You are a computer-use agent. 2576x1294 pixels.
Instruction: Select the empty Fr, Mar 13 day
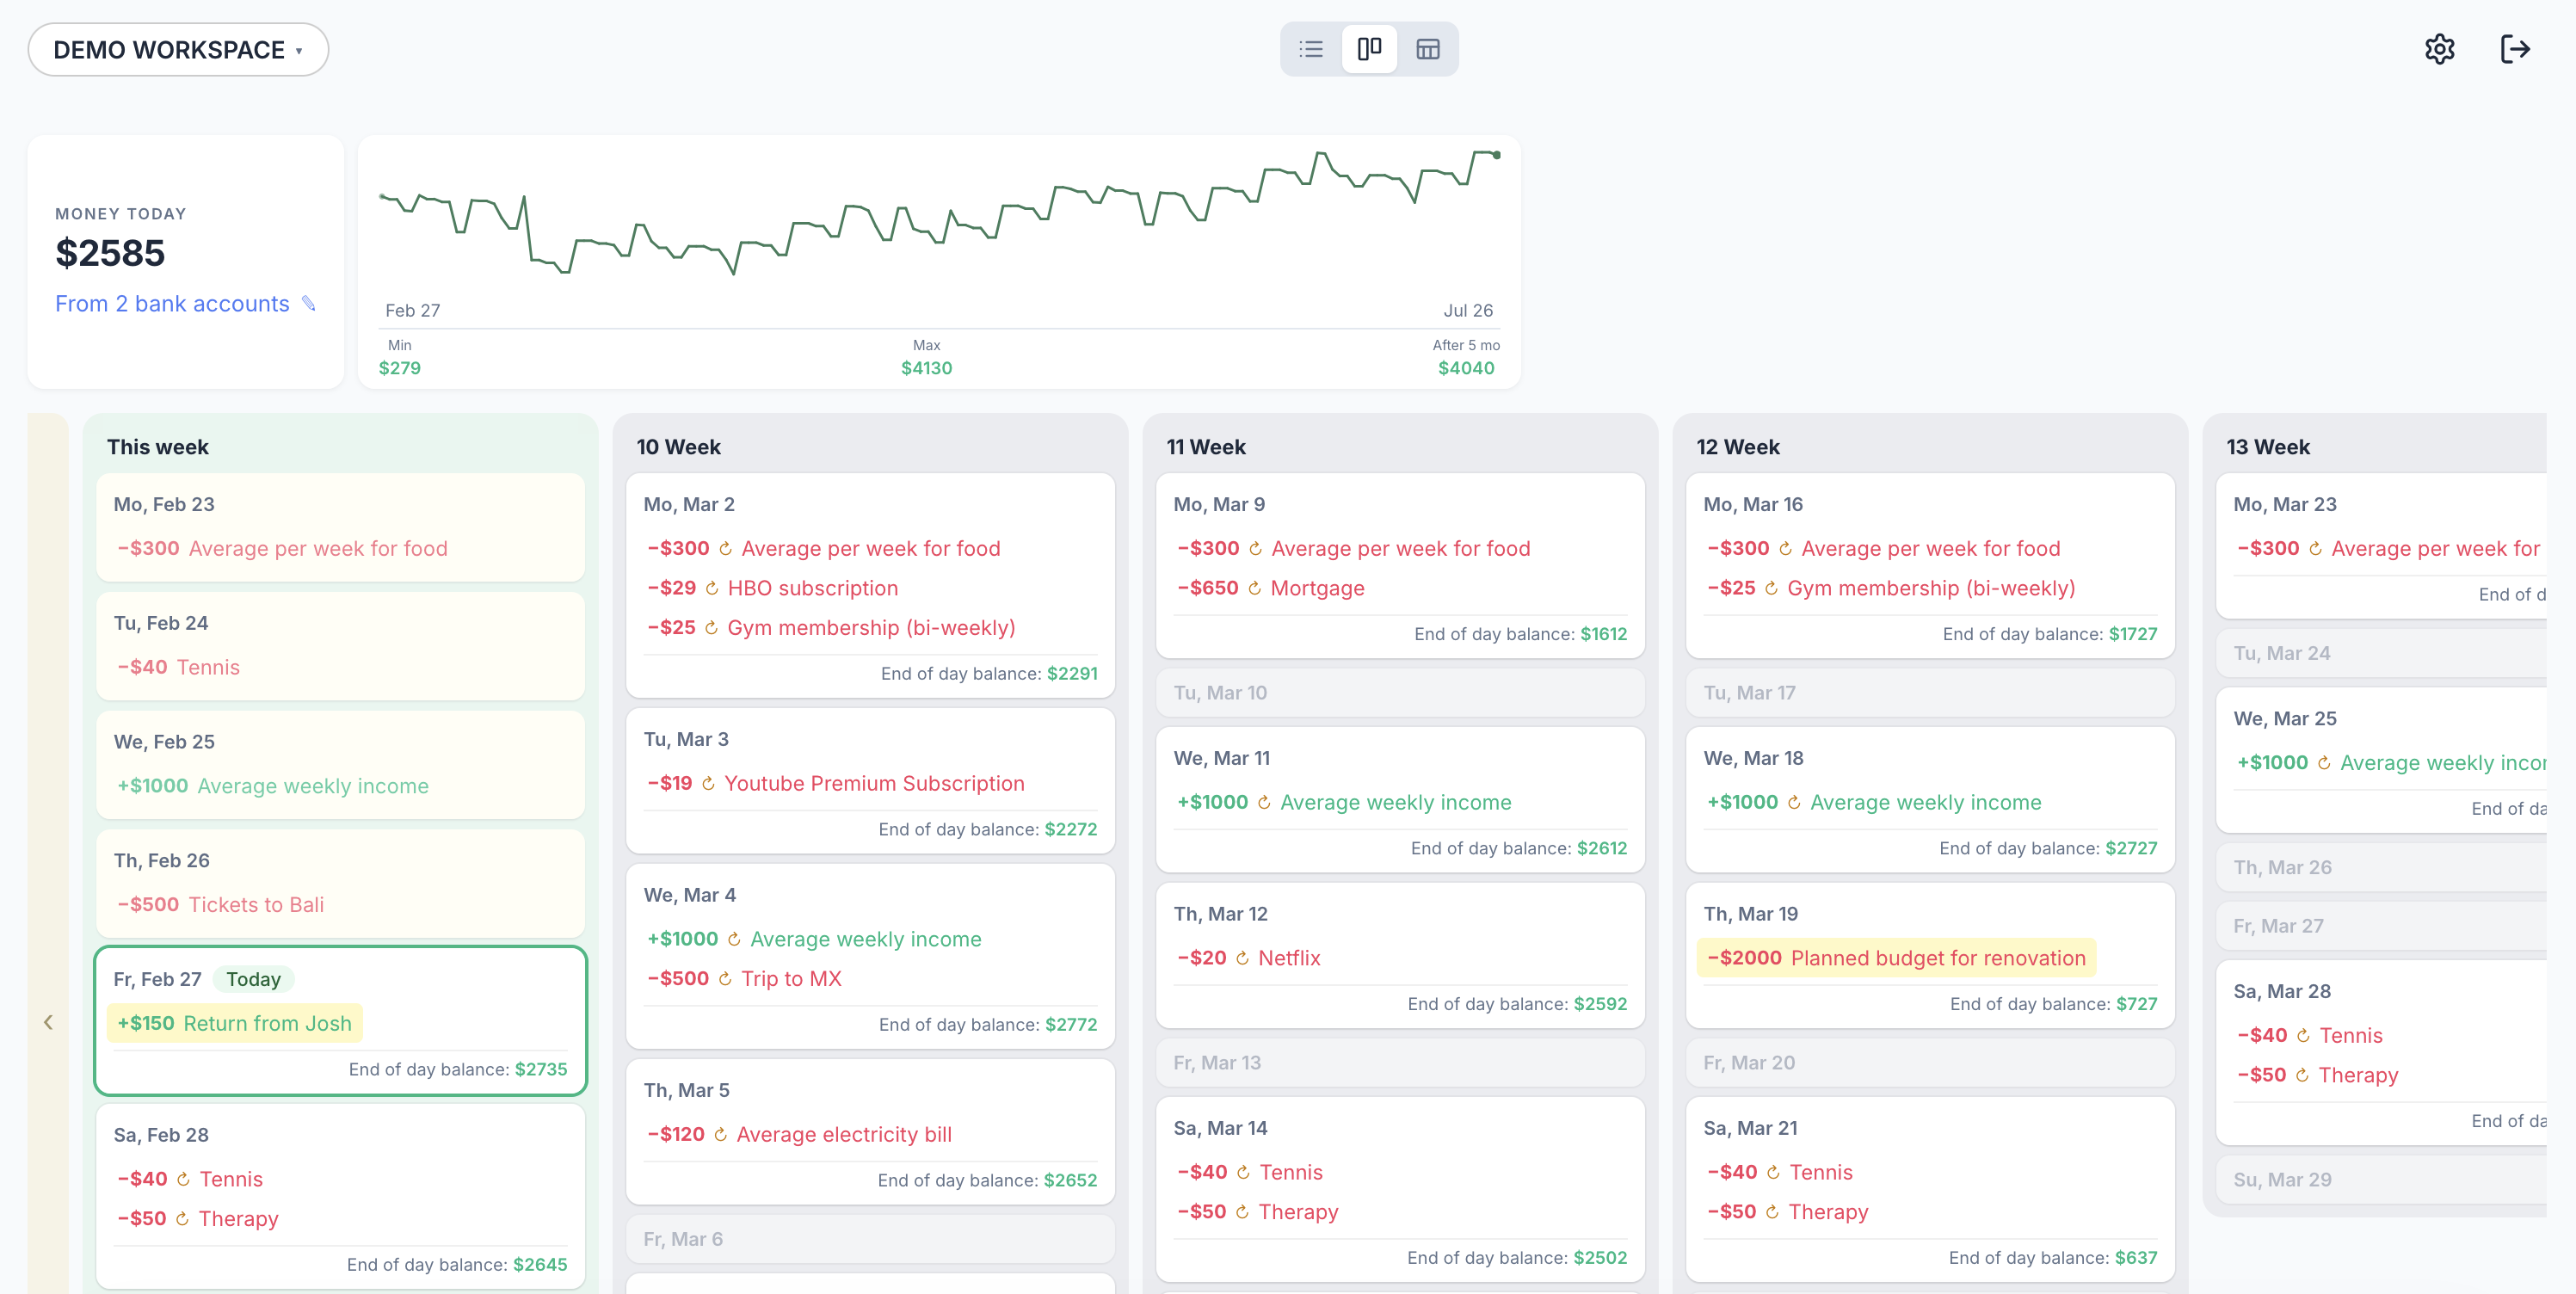pyautogui.click(x=1400, y=1063)
